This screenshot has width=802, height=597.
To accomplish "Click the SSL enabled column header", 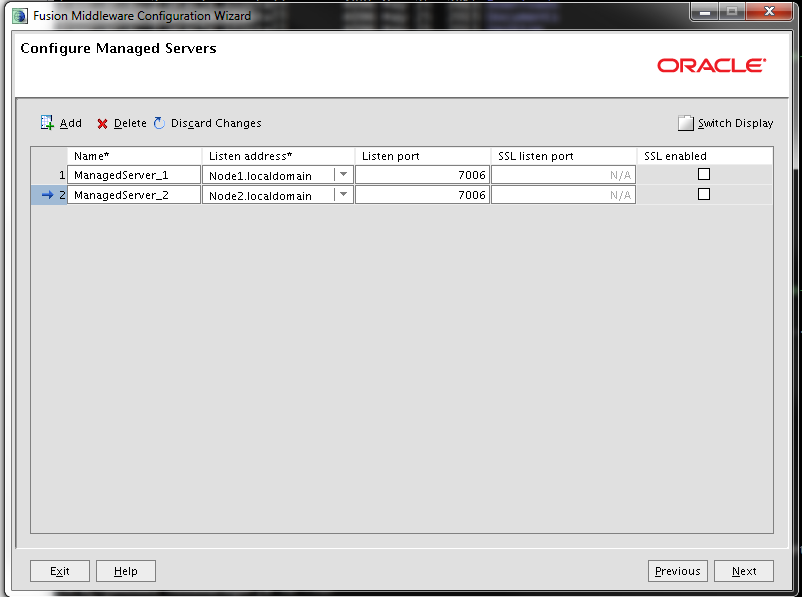I will [x=704, y=156].
